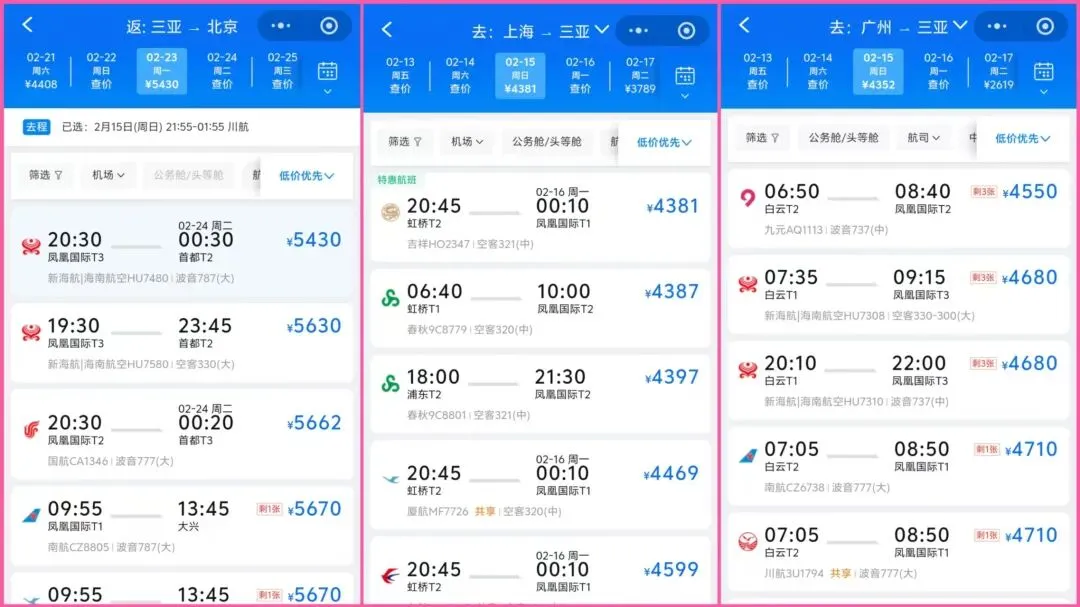Expand the 机场 dropdown in the 三亚→北京 panel
Screen dimensions: 1080x607
click(108, 175)
